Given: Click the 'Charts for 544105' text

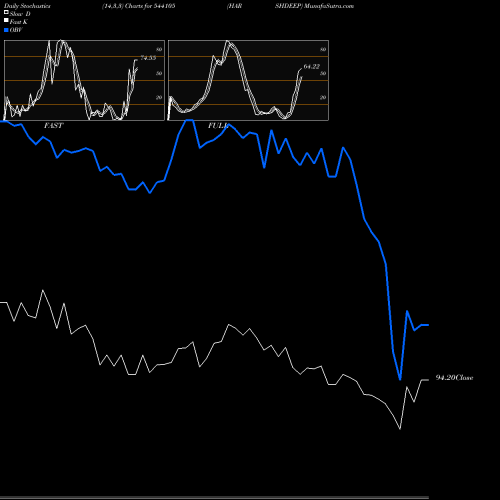Looking at the screenshot, I should (150, 6).
